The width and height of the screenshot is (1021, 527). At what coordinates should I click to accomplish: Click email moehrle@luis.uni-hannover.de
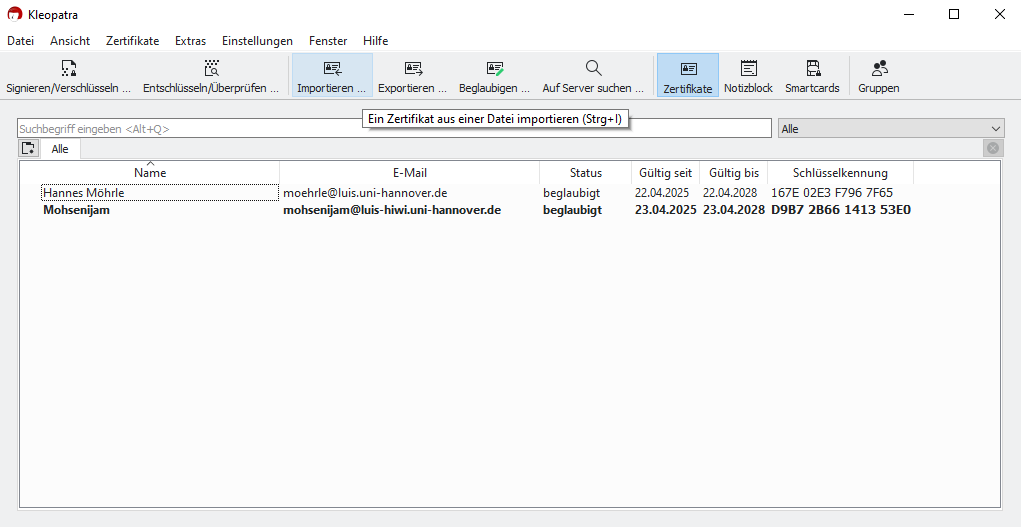click(365, 193)
